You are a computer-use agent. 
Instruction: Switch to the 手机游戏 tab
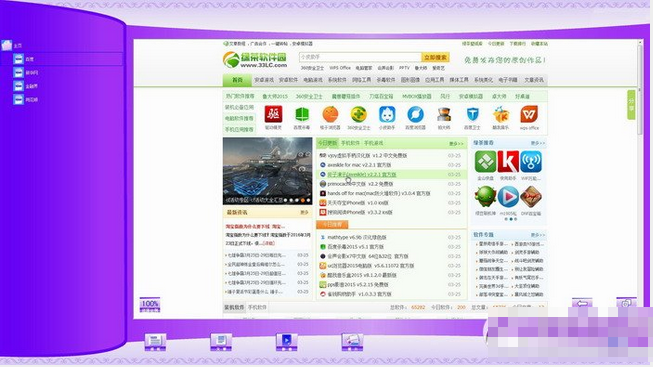coord(374,143)
